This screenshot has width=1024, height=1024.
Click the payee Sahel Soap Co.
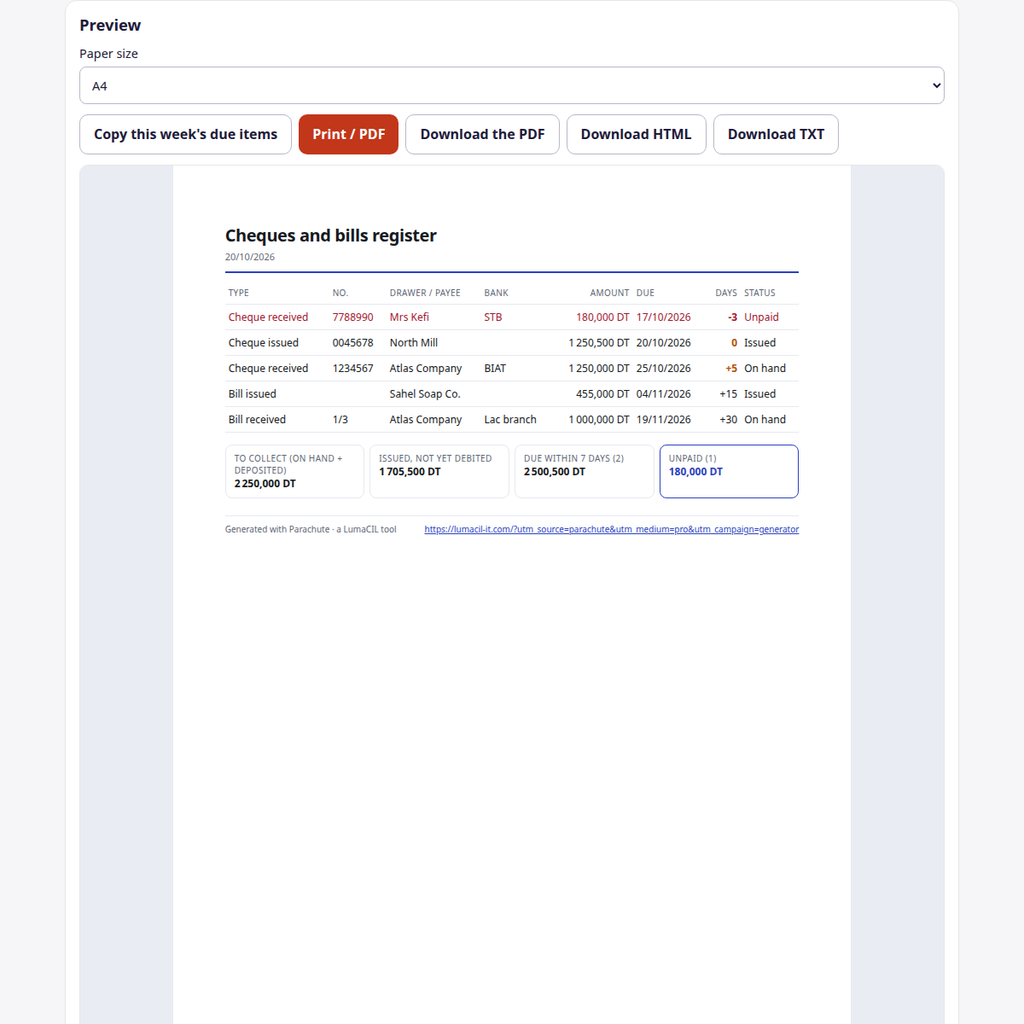[x=425, y=394]
